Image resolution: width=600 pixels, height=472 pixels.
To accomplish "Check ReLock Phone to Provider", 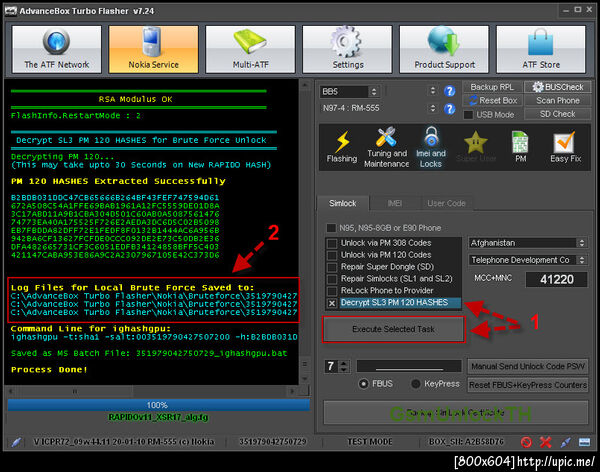I will click(x=332, y=291).
